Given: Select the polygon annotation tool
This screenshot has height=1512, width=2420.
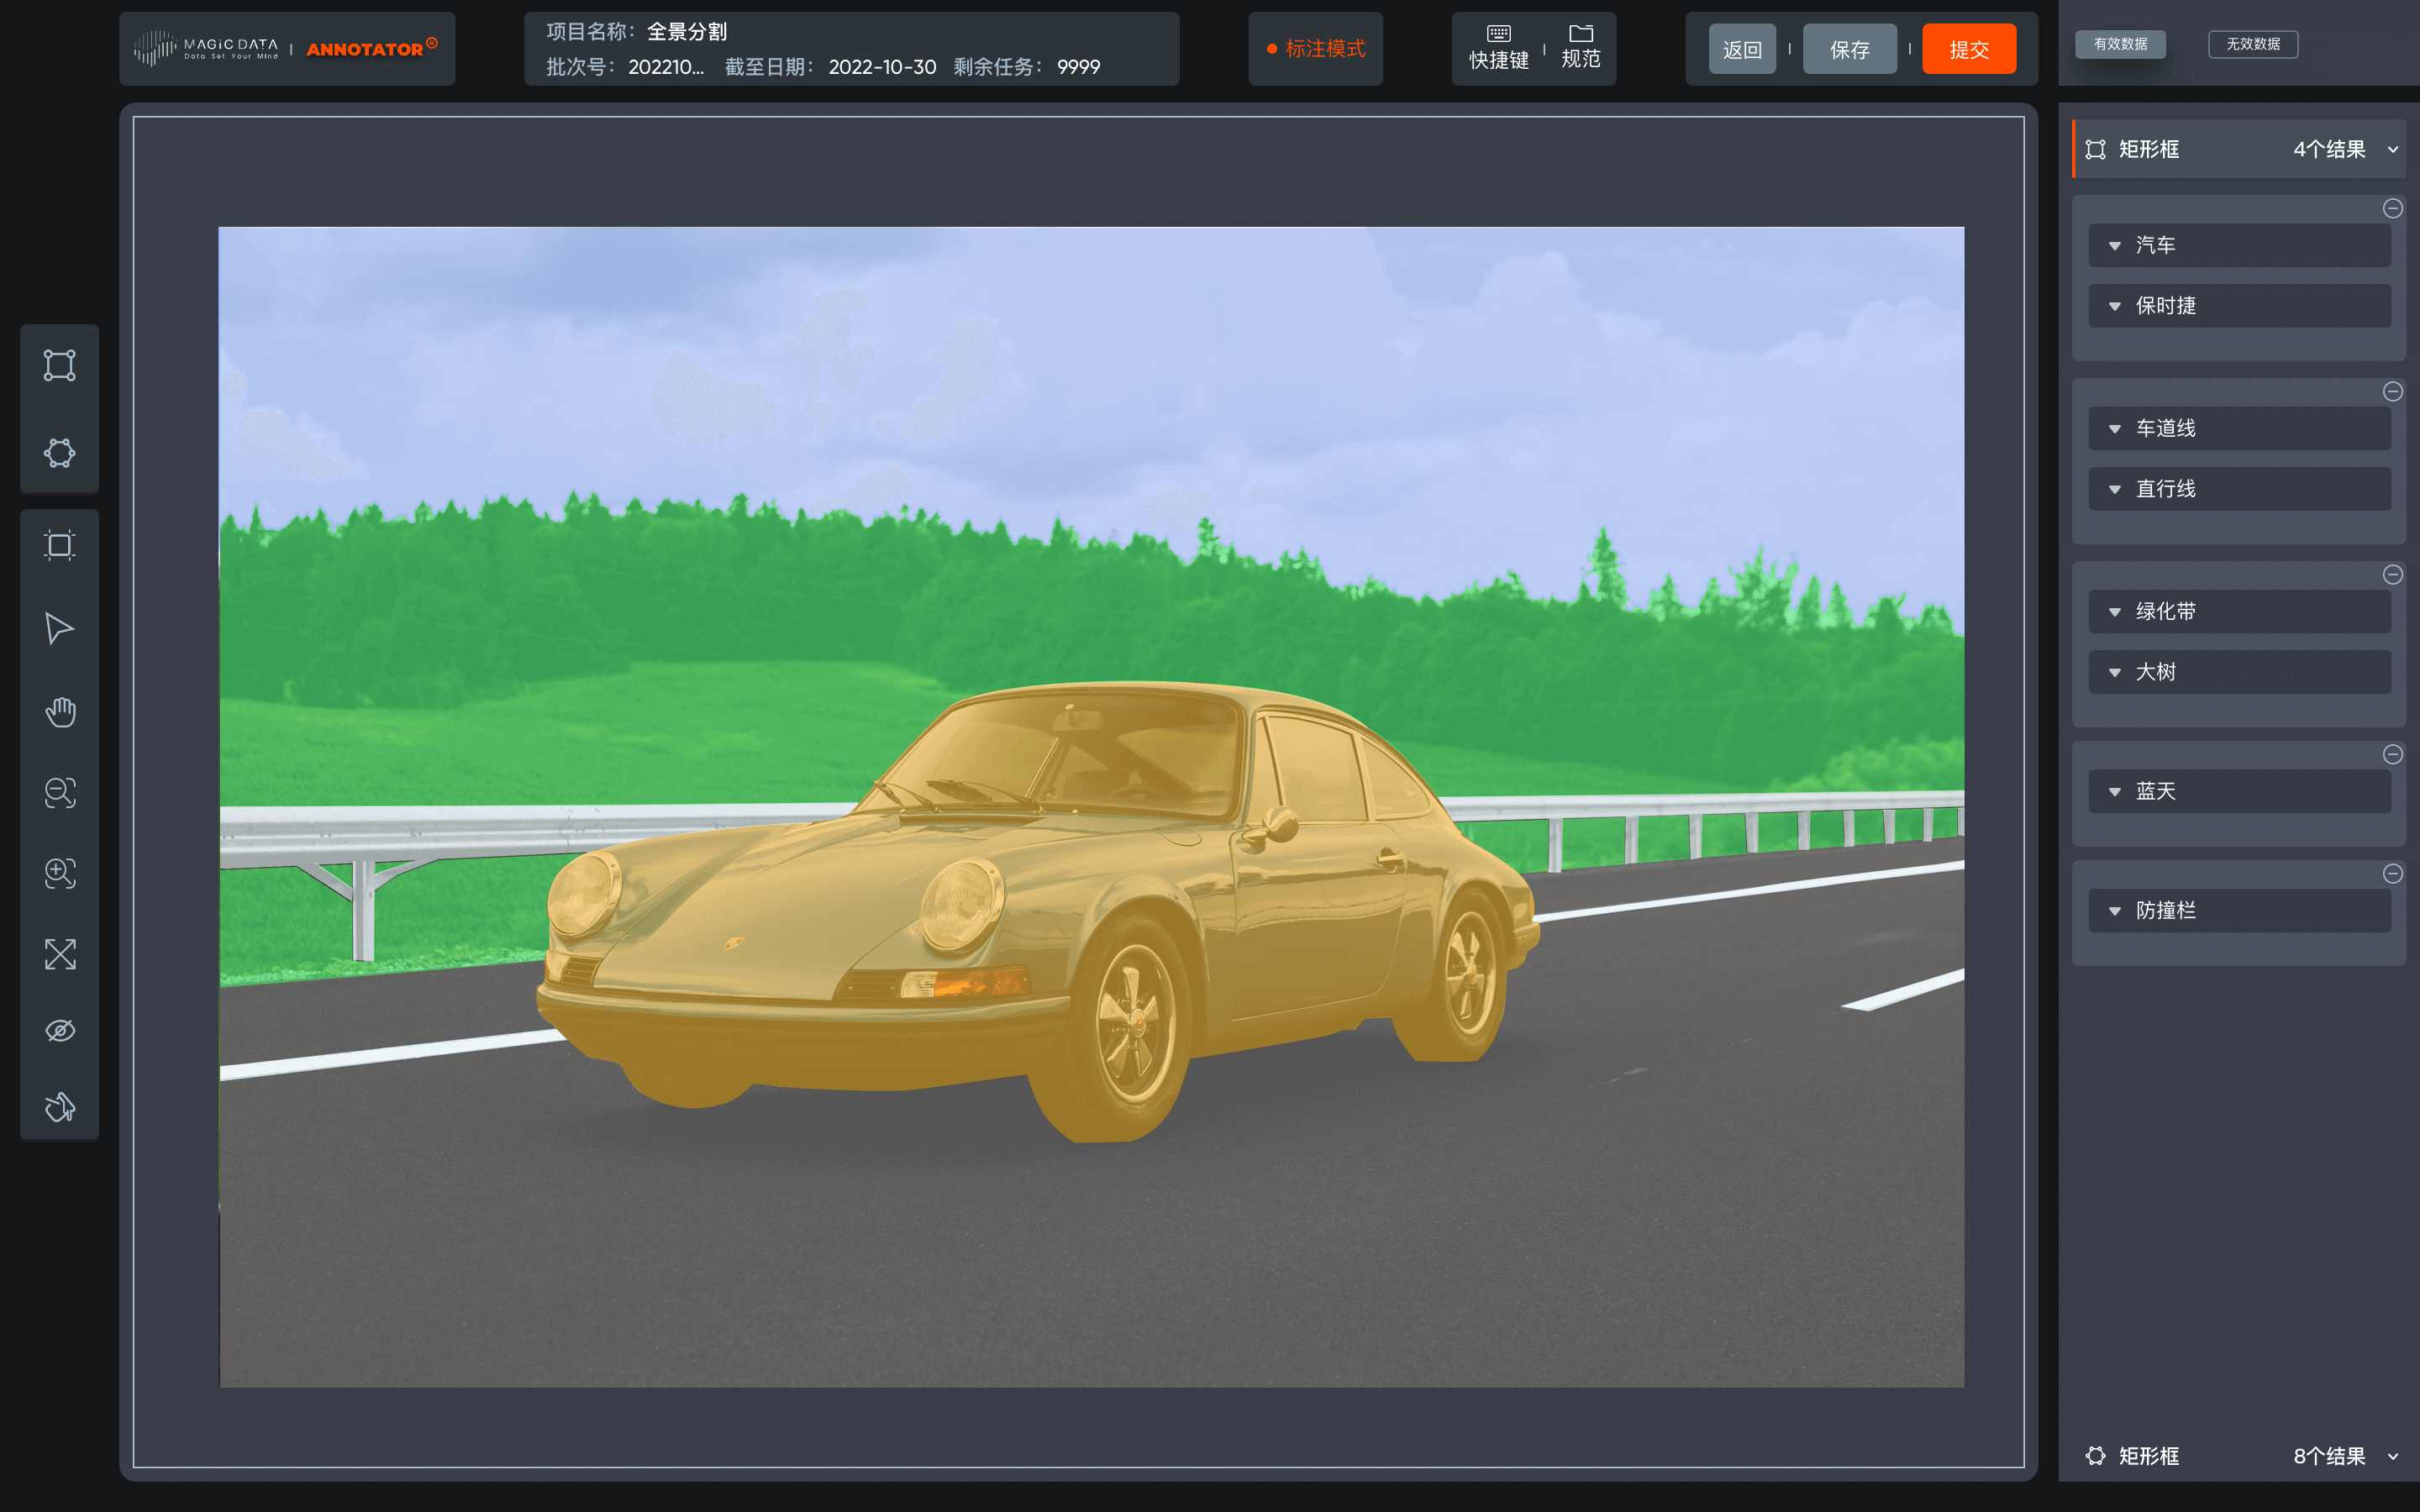Looking at the screenshot, I should tap(59, 453).
